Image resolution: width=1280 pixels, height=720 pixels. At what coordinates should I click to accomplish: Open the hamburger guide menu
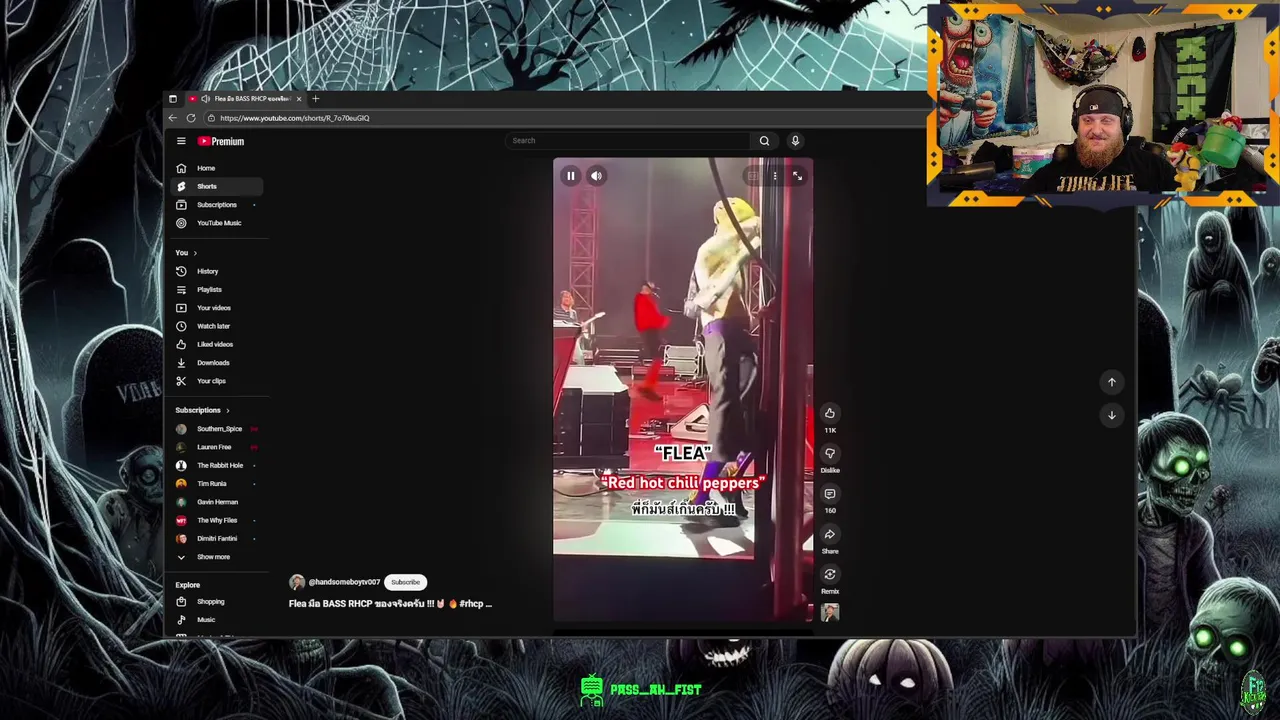[181, 141]
